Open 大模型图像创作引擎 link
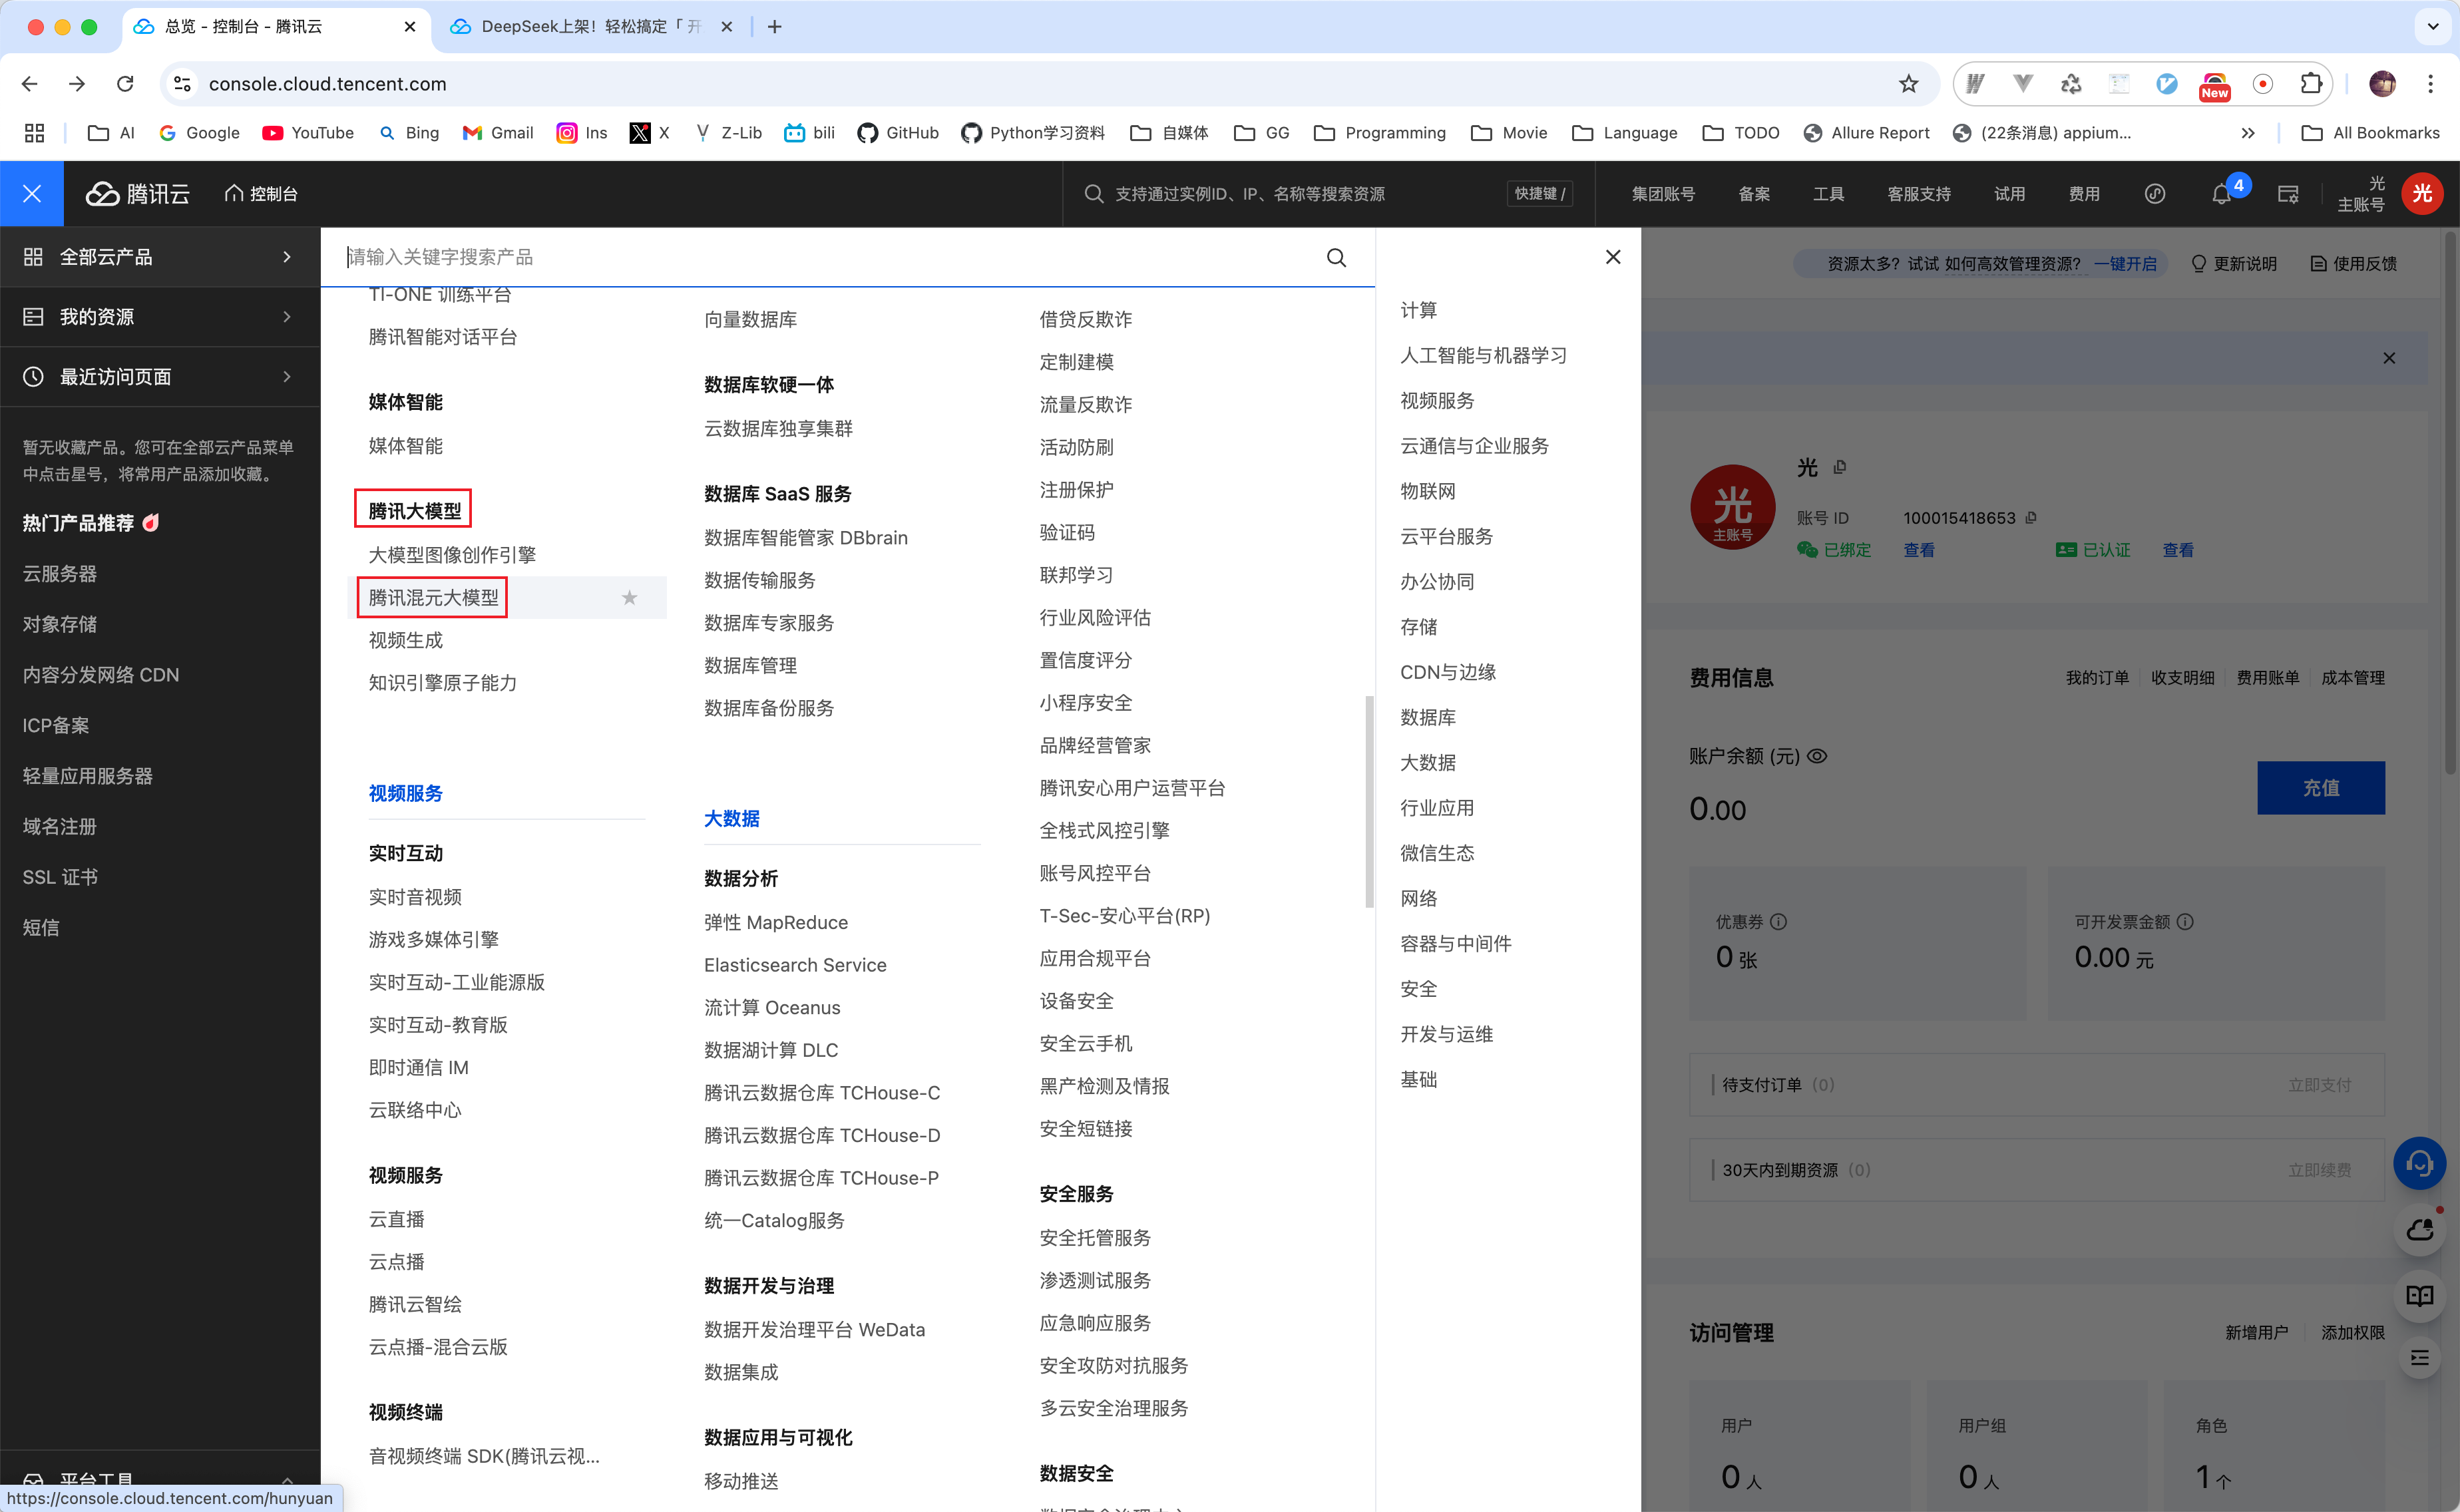The image size is (2460, 1512). [452, 554]
